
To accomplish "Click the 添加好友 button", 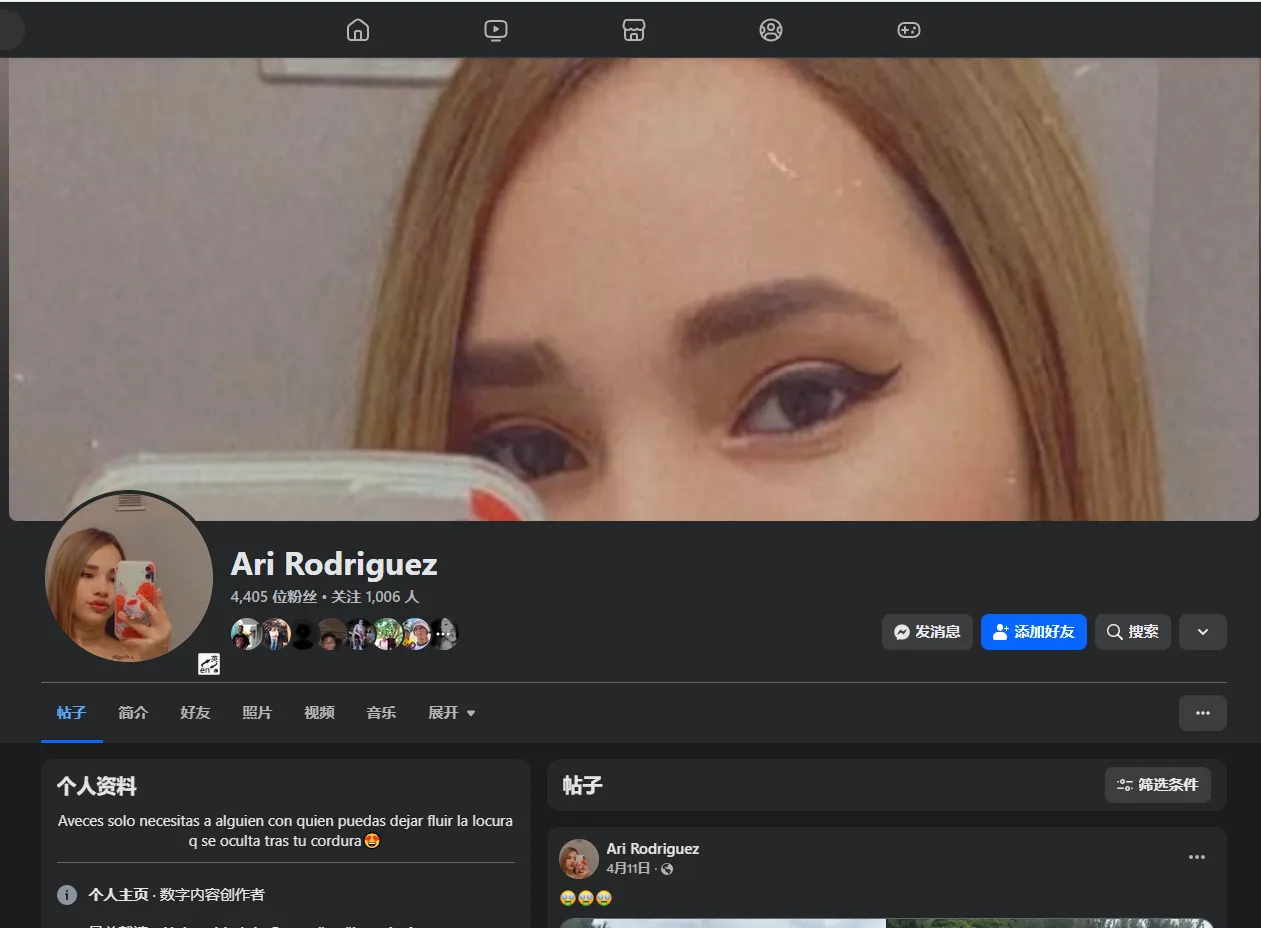I will (1033, 631).
